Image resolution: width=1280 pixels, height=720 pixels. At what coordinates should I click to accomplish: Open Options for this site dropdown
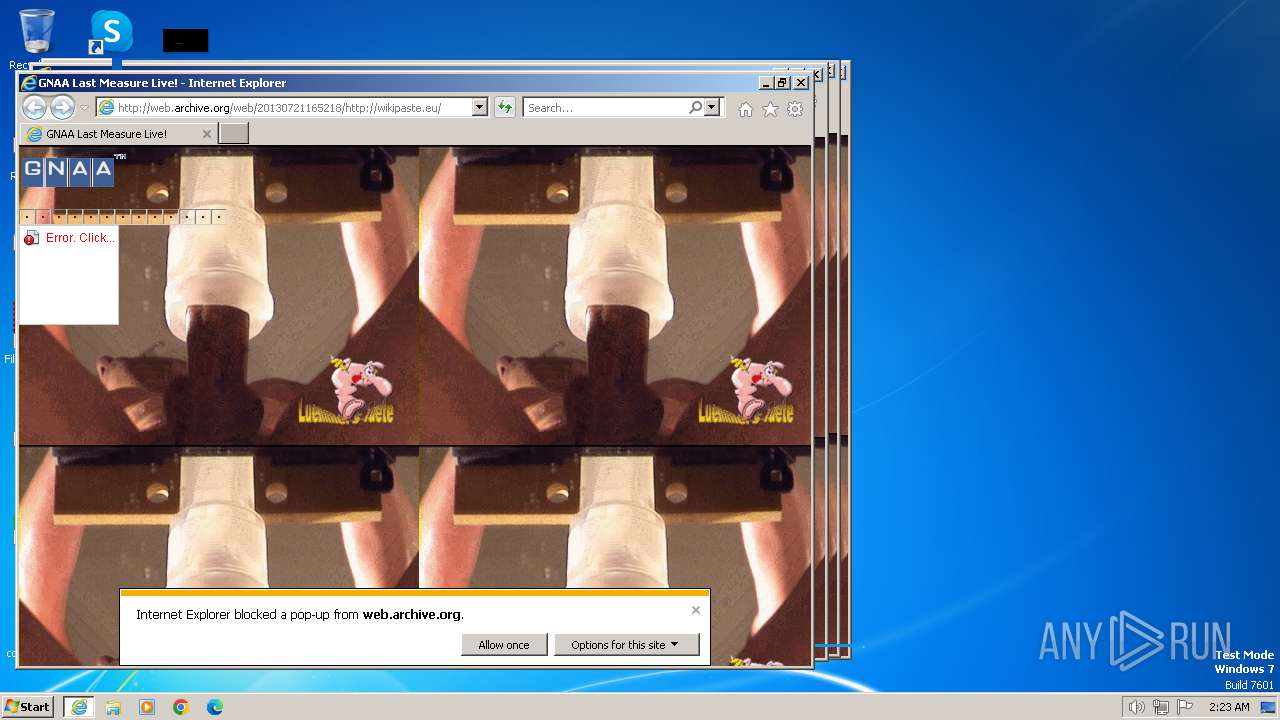click(626, 645)
